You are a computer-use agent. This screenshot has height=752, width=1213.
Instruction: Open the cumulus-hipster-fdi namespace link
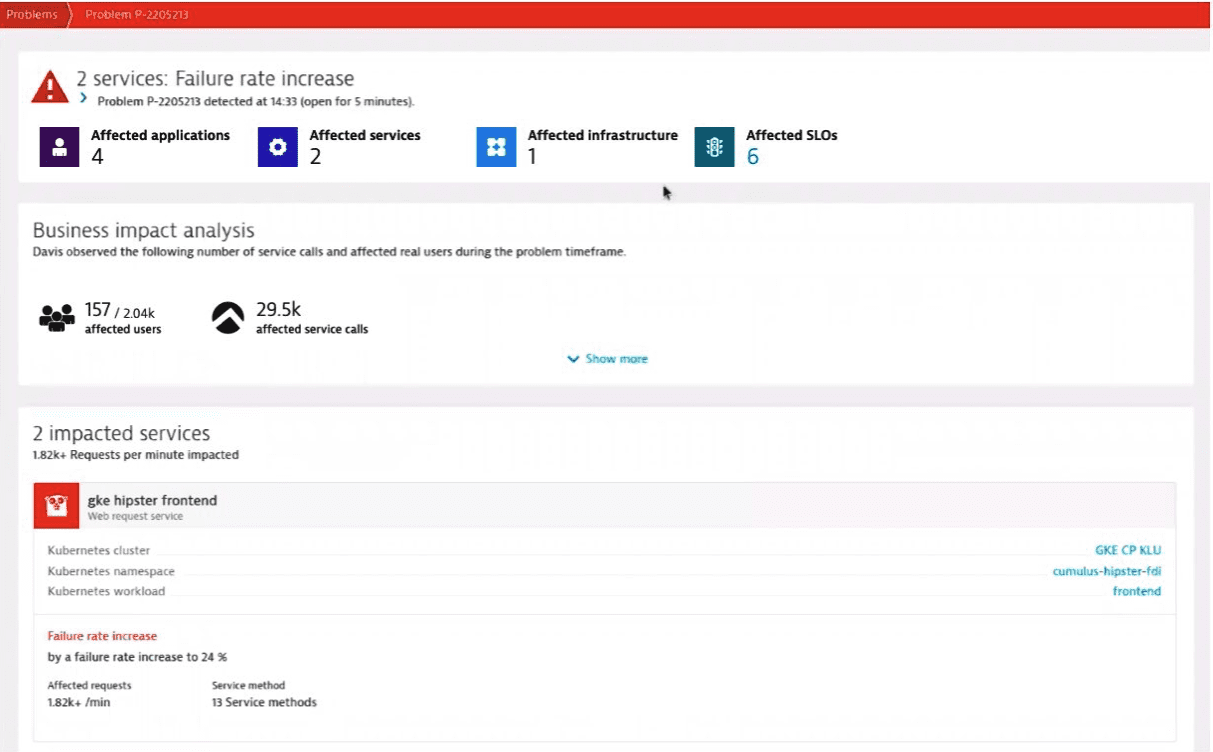click(1107, 570)
